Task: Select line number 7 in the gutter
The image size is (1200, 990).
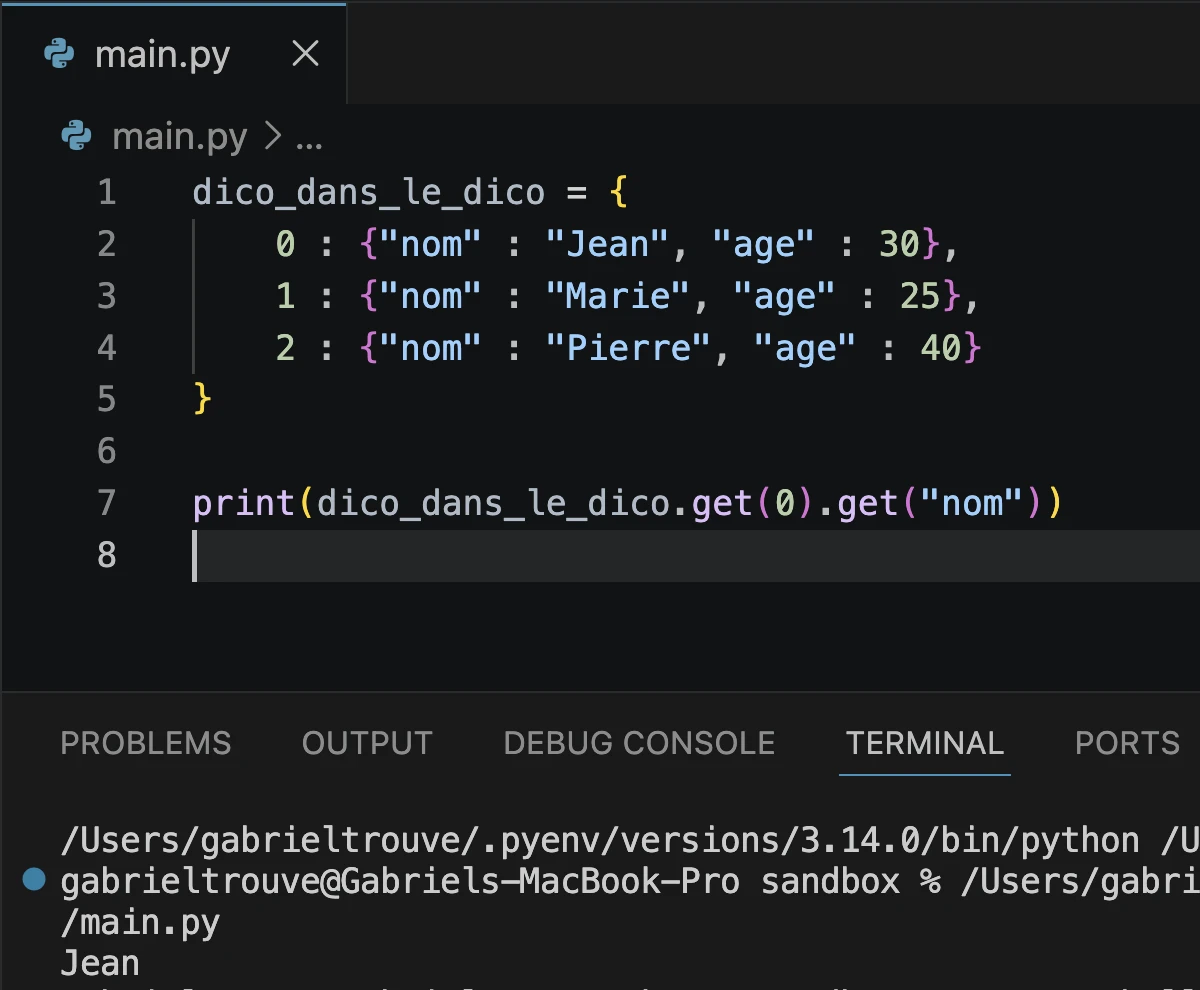Action: [x=107, y=502]
